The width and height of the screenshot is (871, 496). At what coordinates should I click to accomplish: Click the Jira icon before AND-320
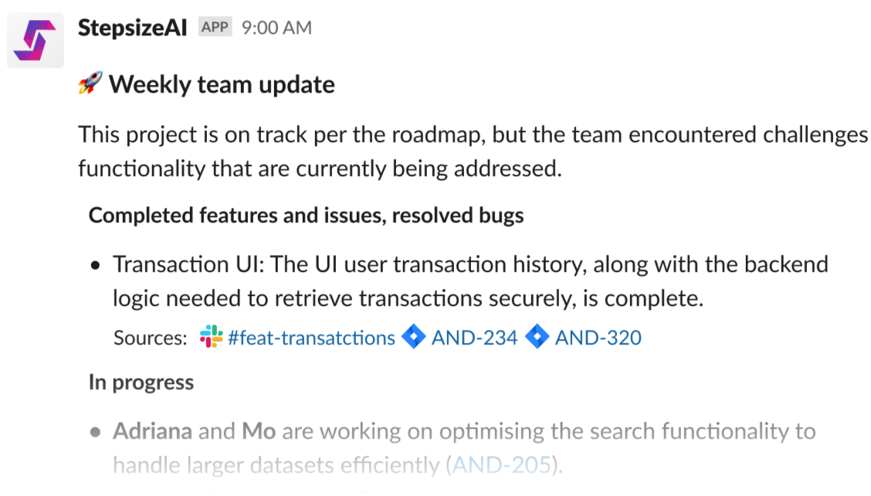pos(537,337)
